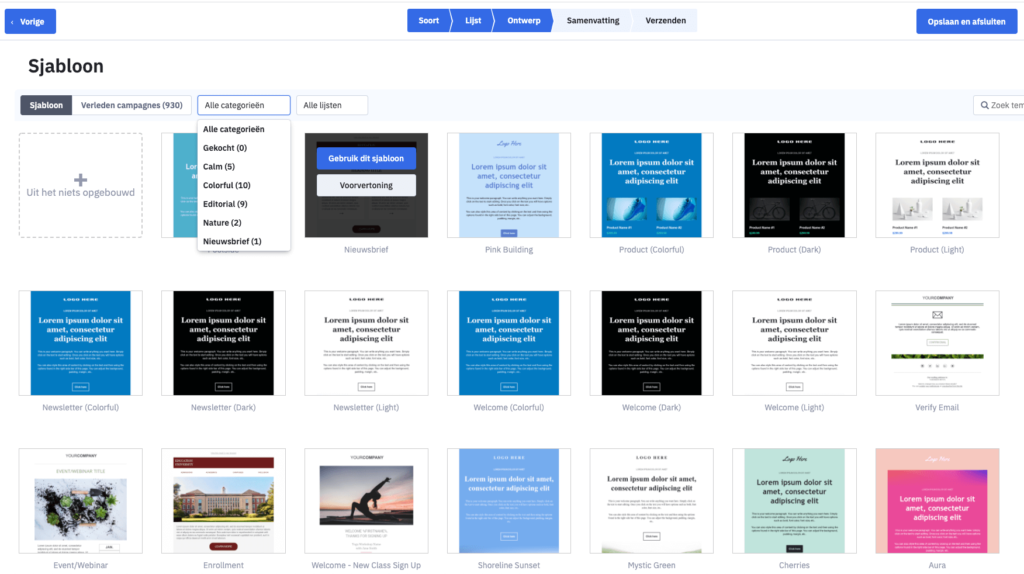Image resolution: width=1024 pixels, height=574 pixels.
Task: Select Colorful (10) category option
Action: pos(227,185)
